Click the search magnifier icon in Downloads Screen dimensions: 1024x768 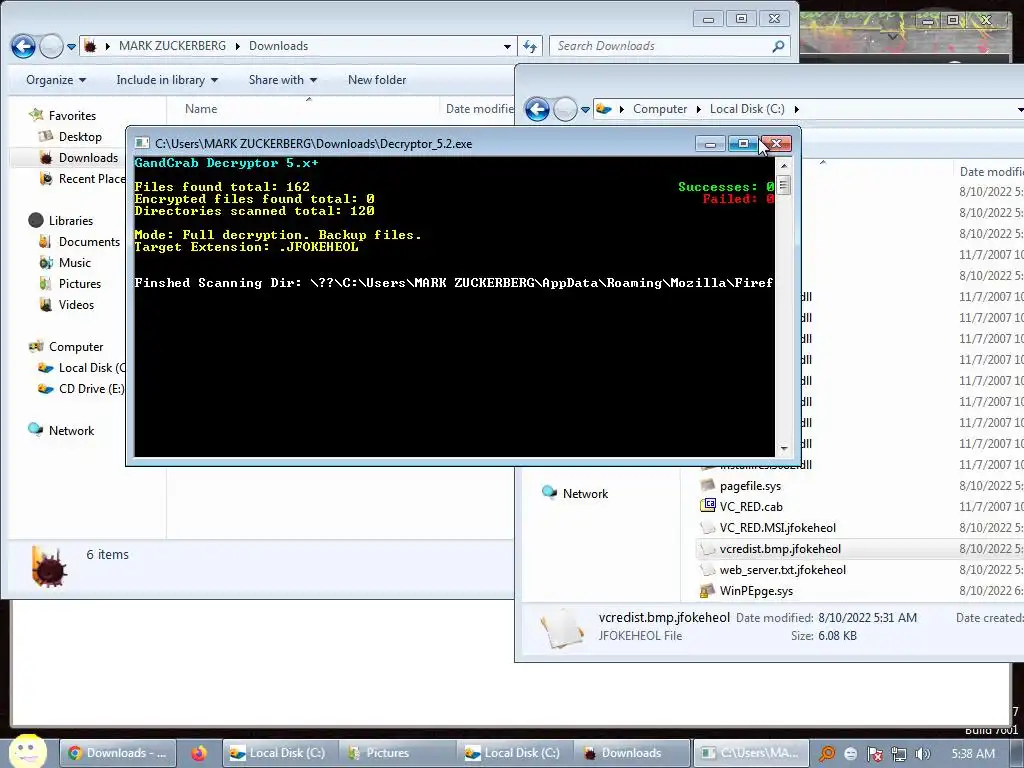pos(778,46)
